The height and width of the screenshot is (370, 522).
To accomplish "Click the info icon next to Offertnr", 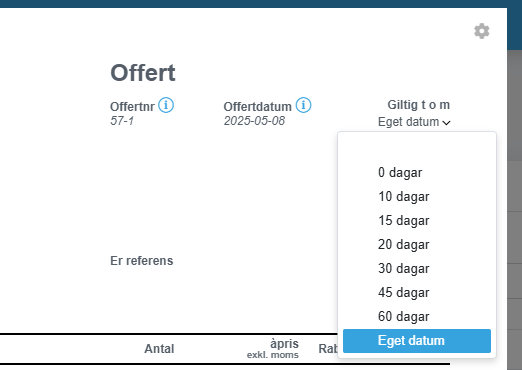I will pyautogui.click(x=166, y=105).
